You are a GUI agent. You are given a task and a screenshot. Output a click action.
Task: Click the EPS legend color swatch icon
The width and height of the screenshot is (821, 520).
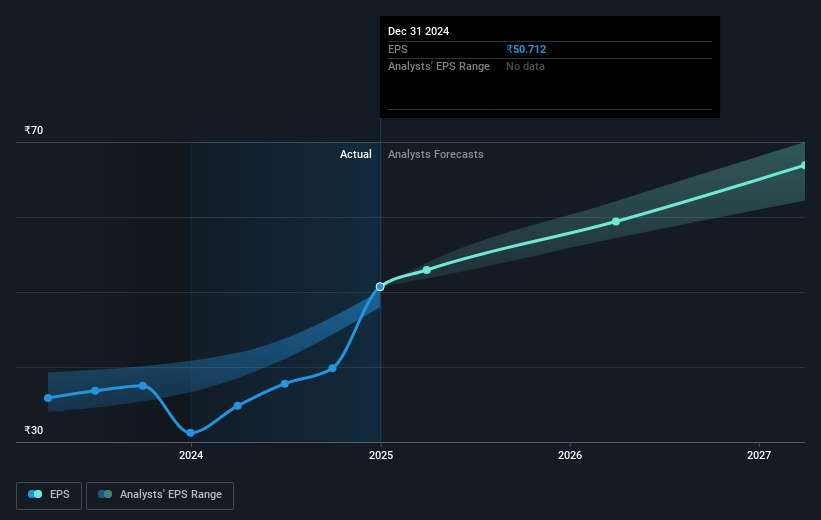(35, 494)
